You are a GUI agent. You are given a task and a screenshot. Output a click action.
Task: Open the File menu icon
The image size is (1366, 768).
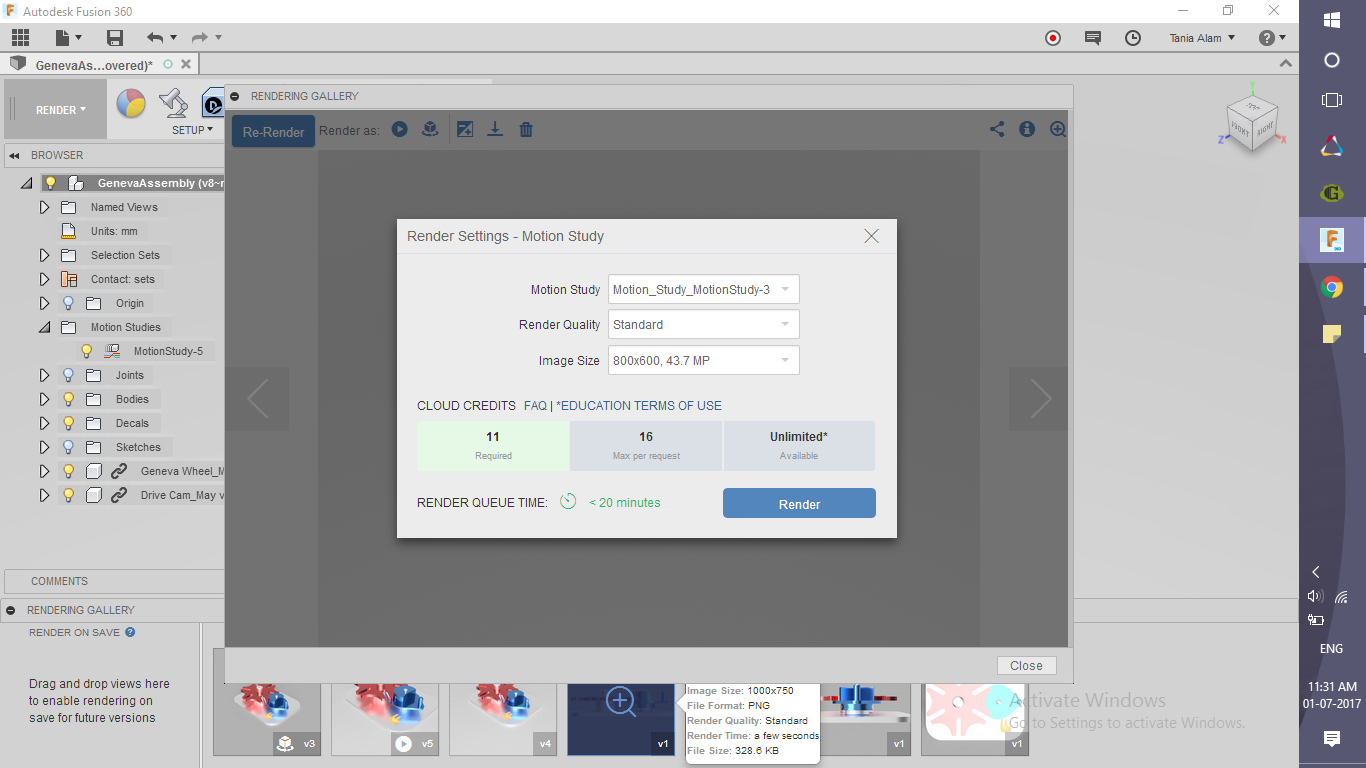pos(67,38)
